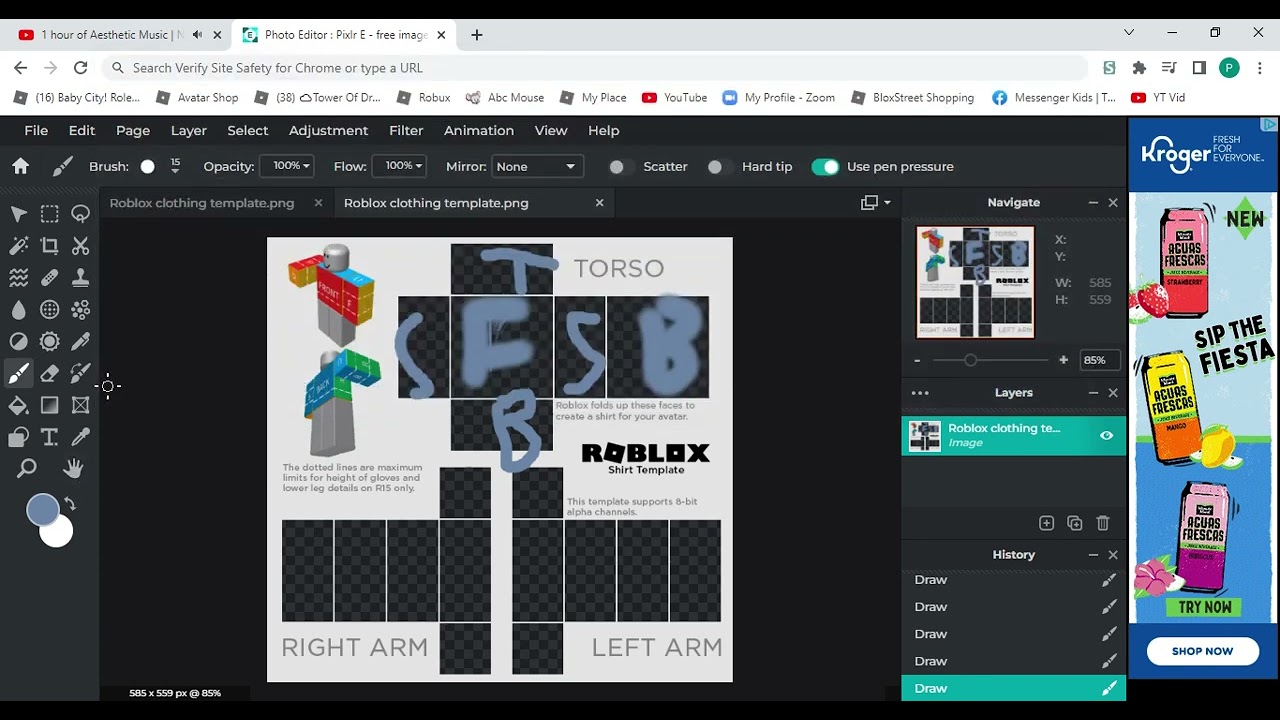1280x720 pixels.
Task: Click the Navigate panel preview thumbnail
Action: [975, 282]
